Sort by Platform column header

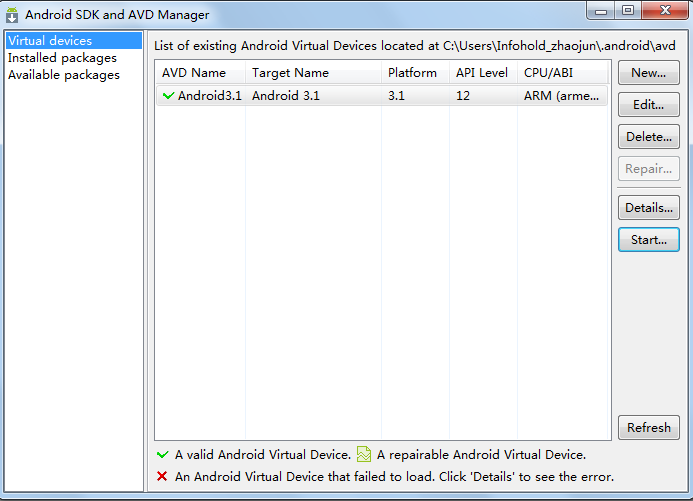point(416,72)
